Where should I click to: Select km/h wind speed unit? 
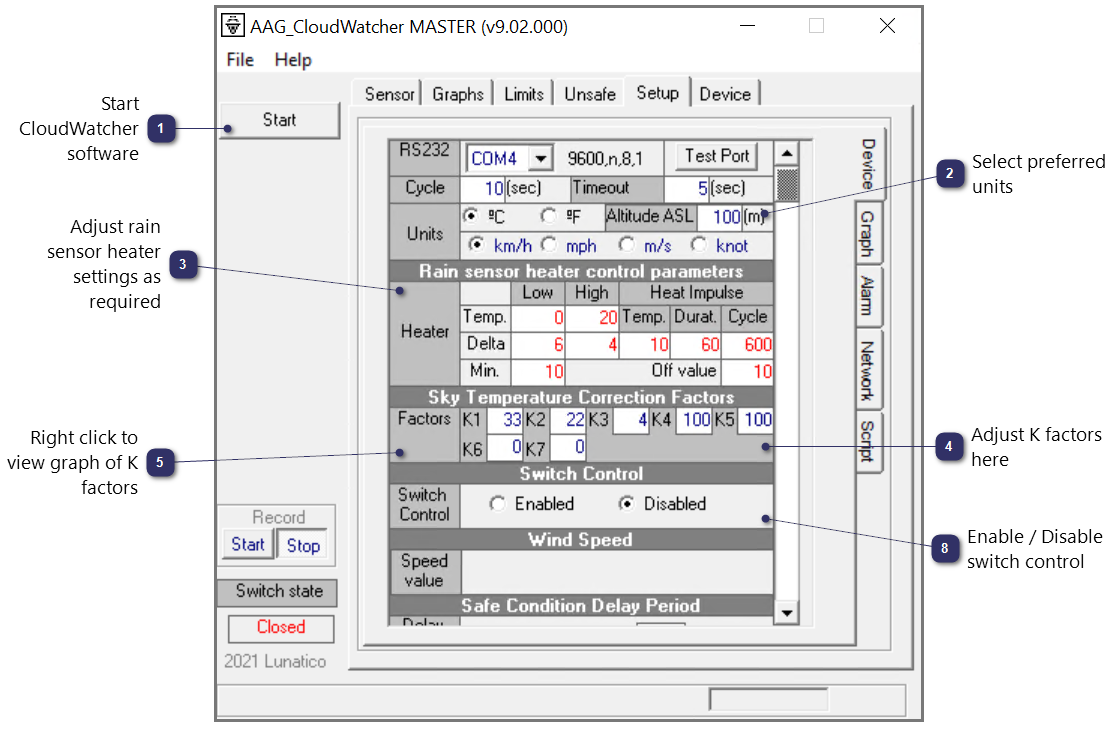click(x=477, y=245)
